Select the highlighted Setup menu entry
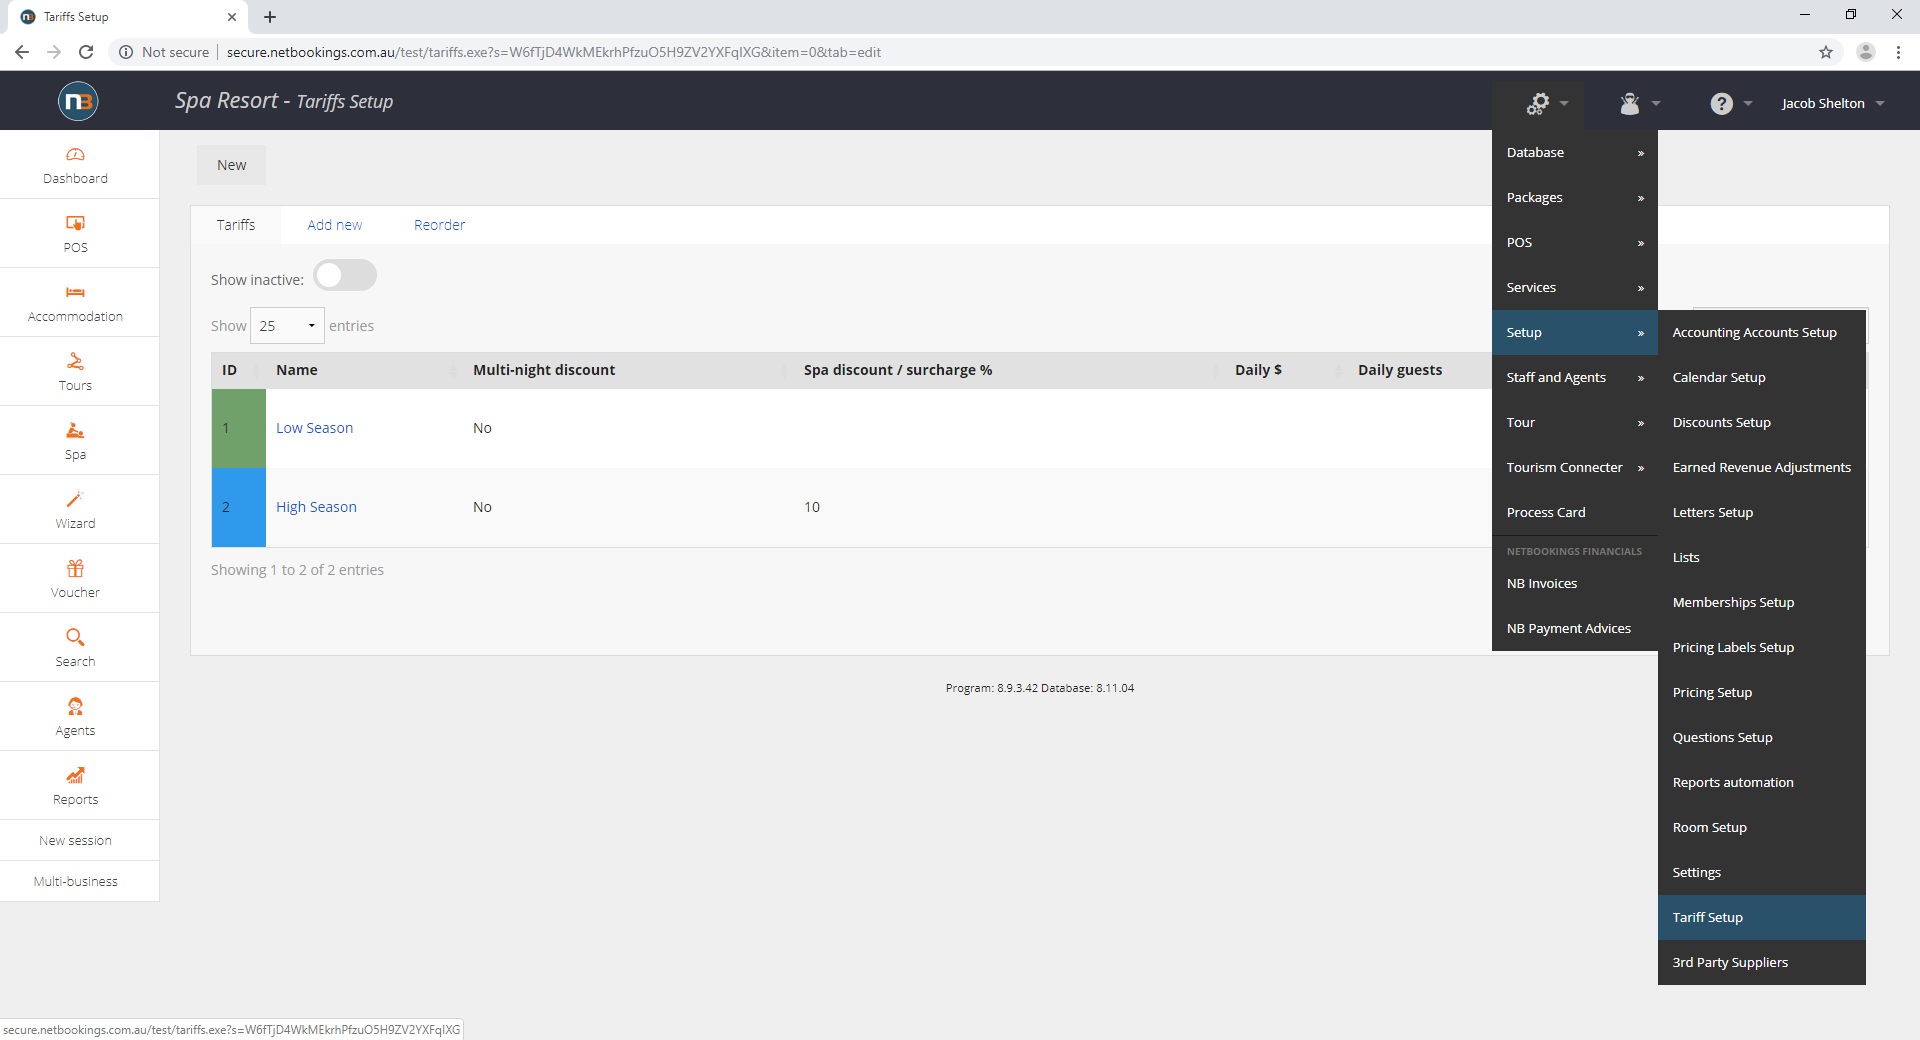Image resolution: width=1920 pixels, height=1040 pixels. 1575,332
